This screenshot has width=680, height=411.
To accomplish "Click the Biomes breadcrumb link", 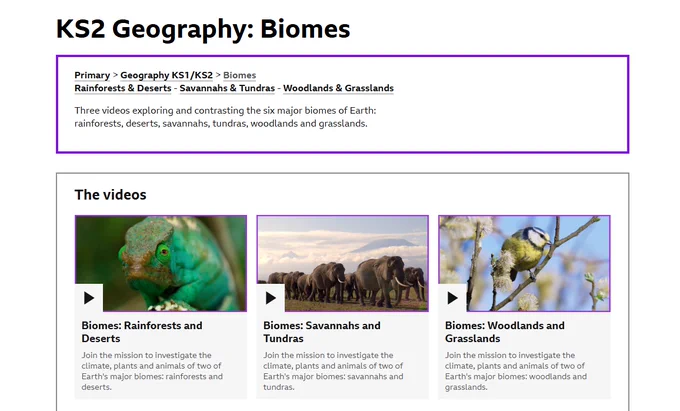I will [x=239, y=75].
